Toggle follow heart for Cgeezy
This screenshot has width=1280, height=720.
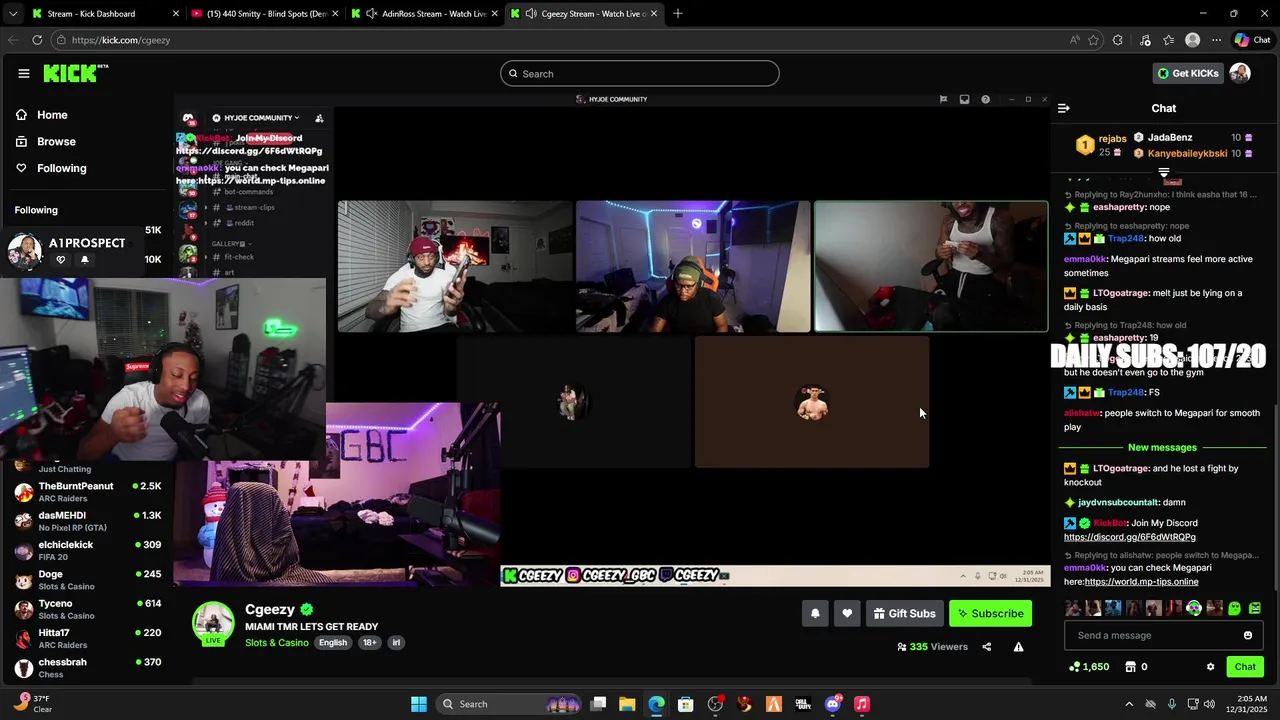[x=847, y=613]
